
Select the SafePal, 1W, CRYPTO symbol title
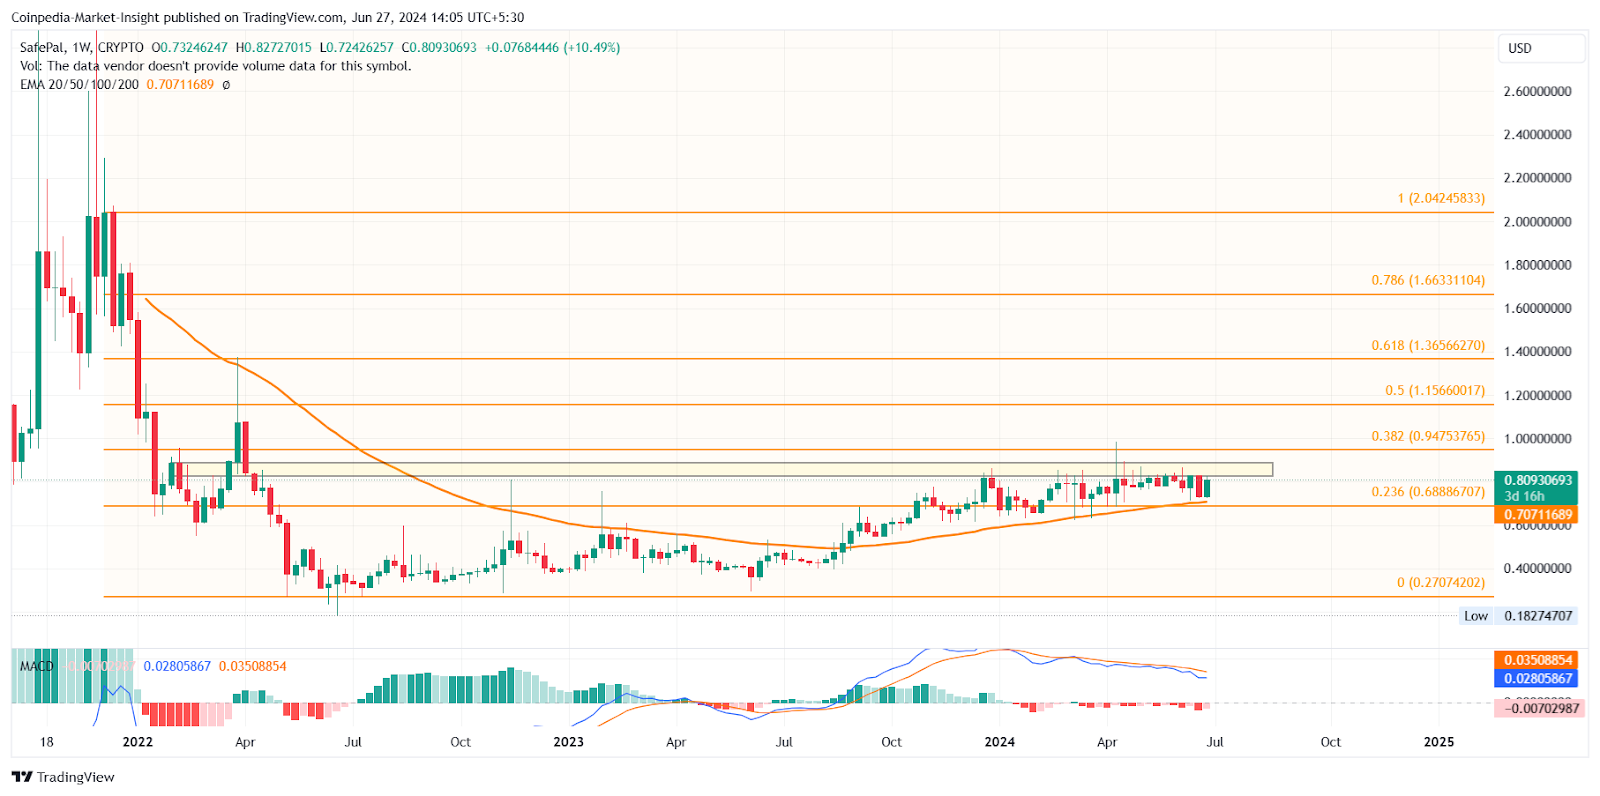[x=82, y=47]
